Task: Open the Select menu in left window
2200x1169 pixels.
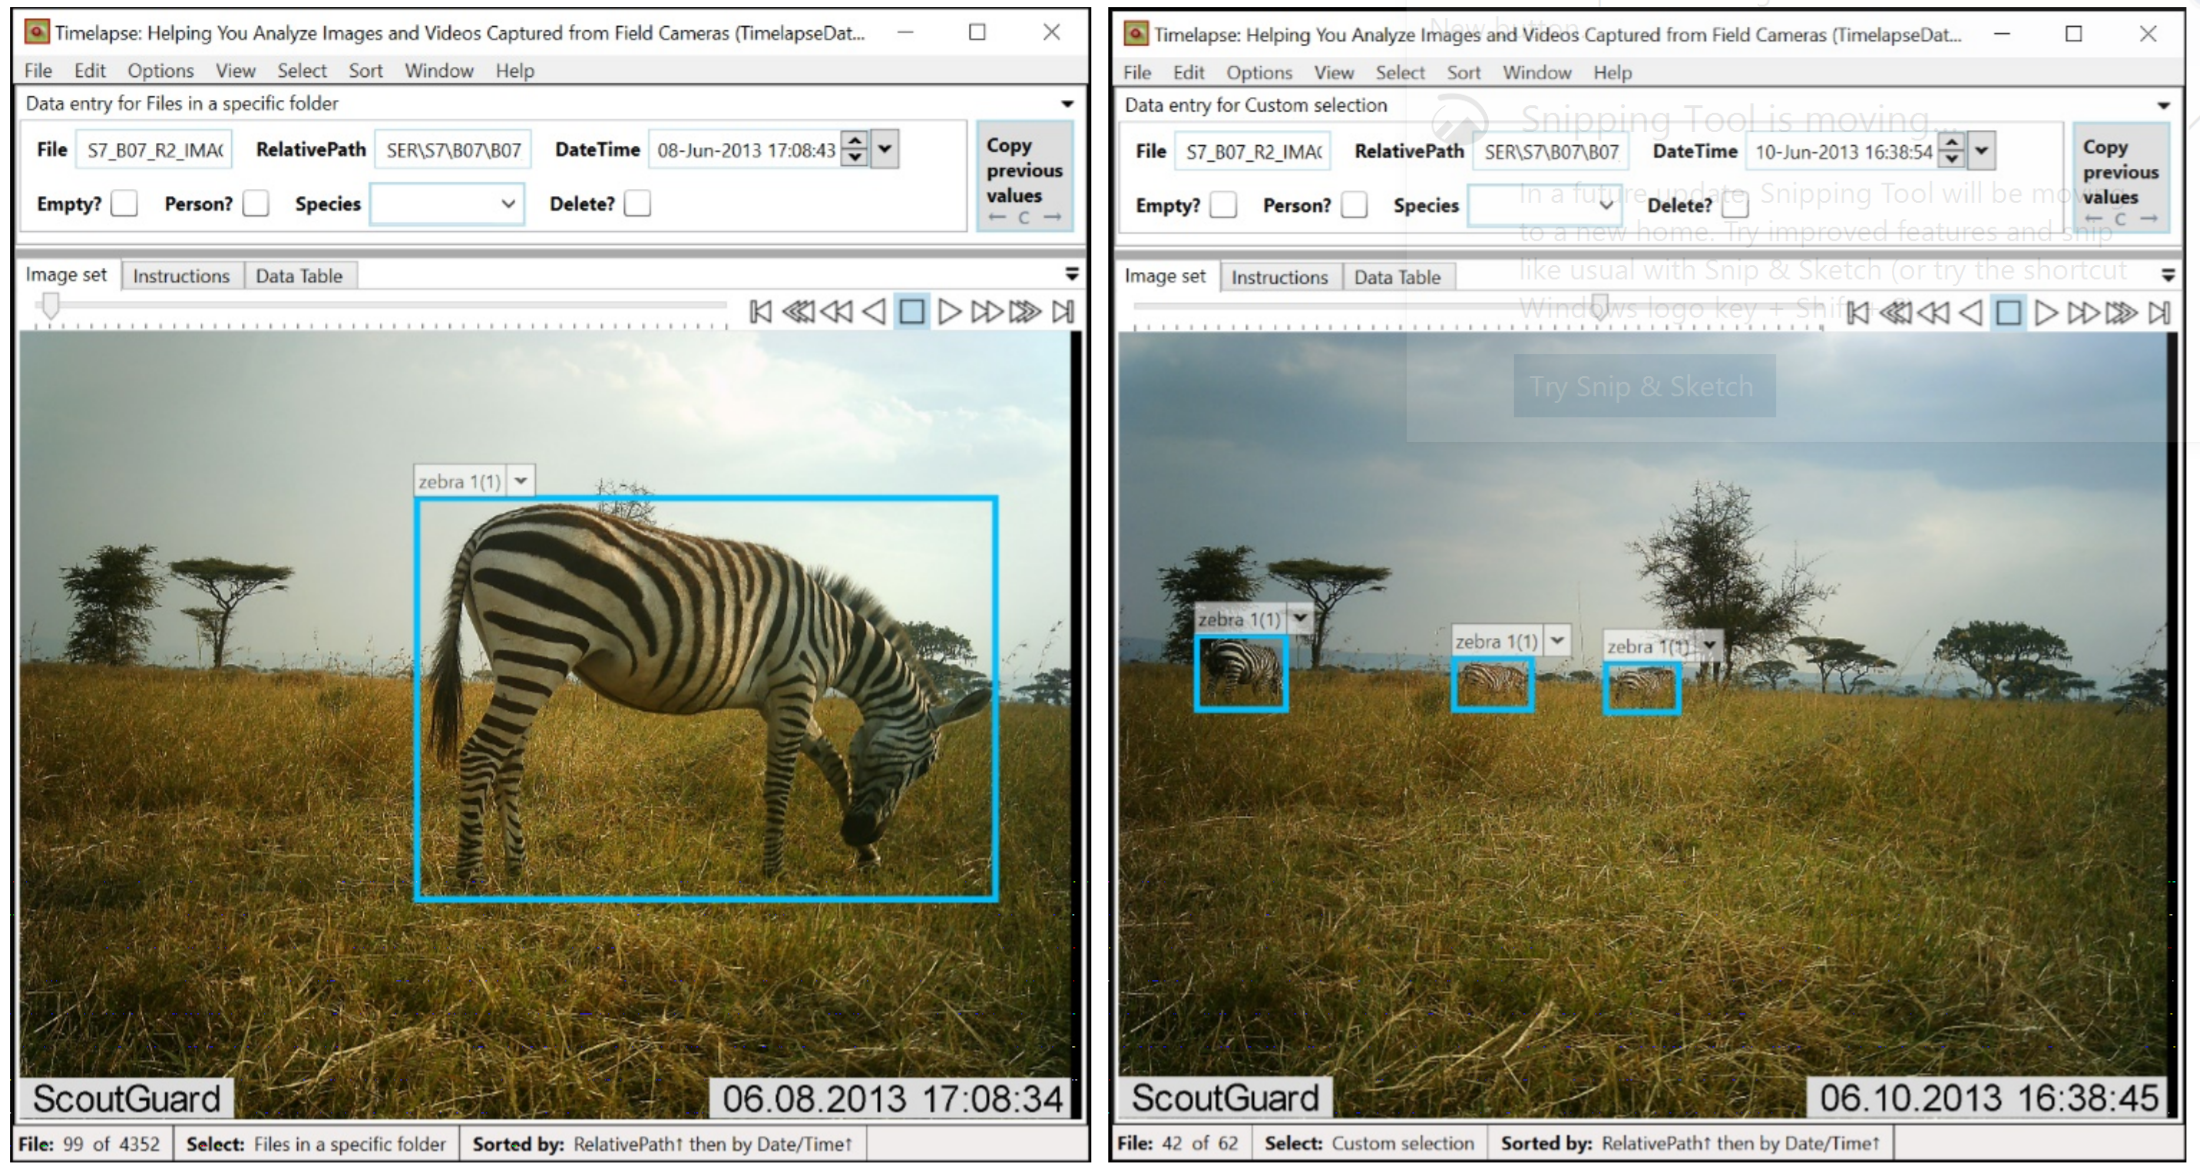Action: pos(302,71)
